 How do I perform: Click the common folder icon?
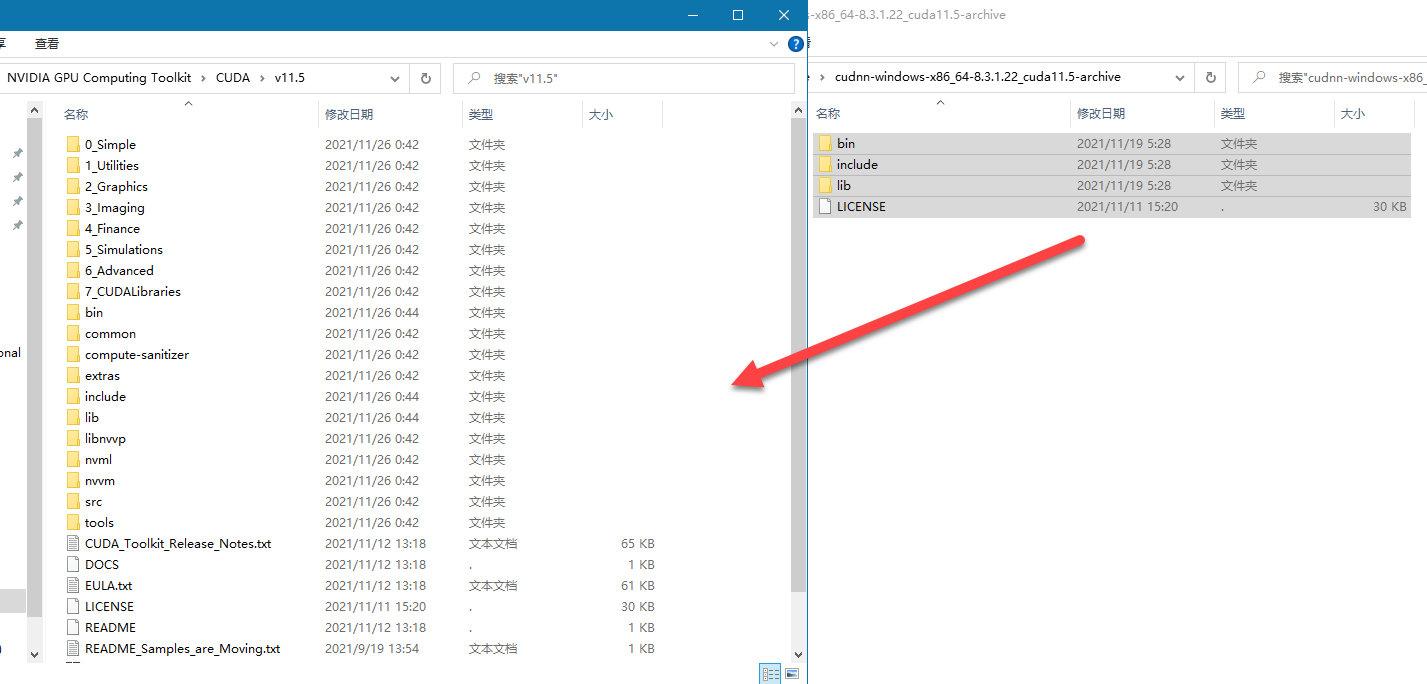[72, 333]
